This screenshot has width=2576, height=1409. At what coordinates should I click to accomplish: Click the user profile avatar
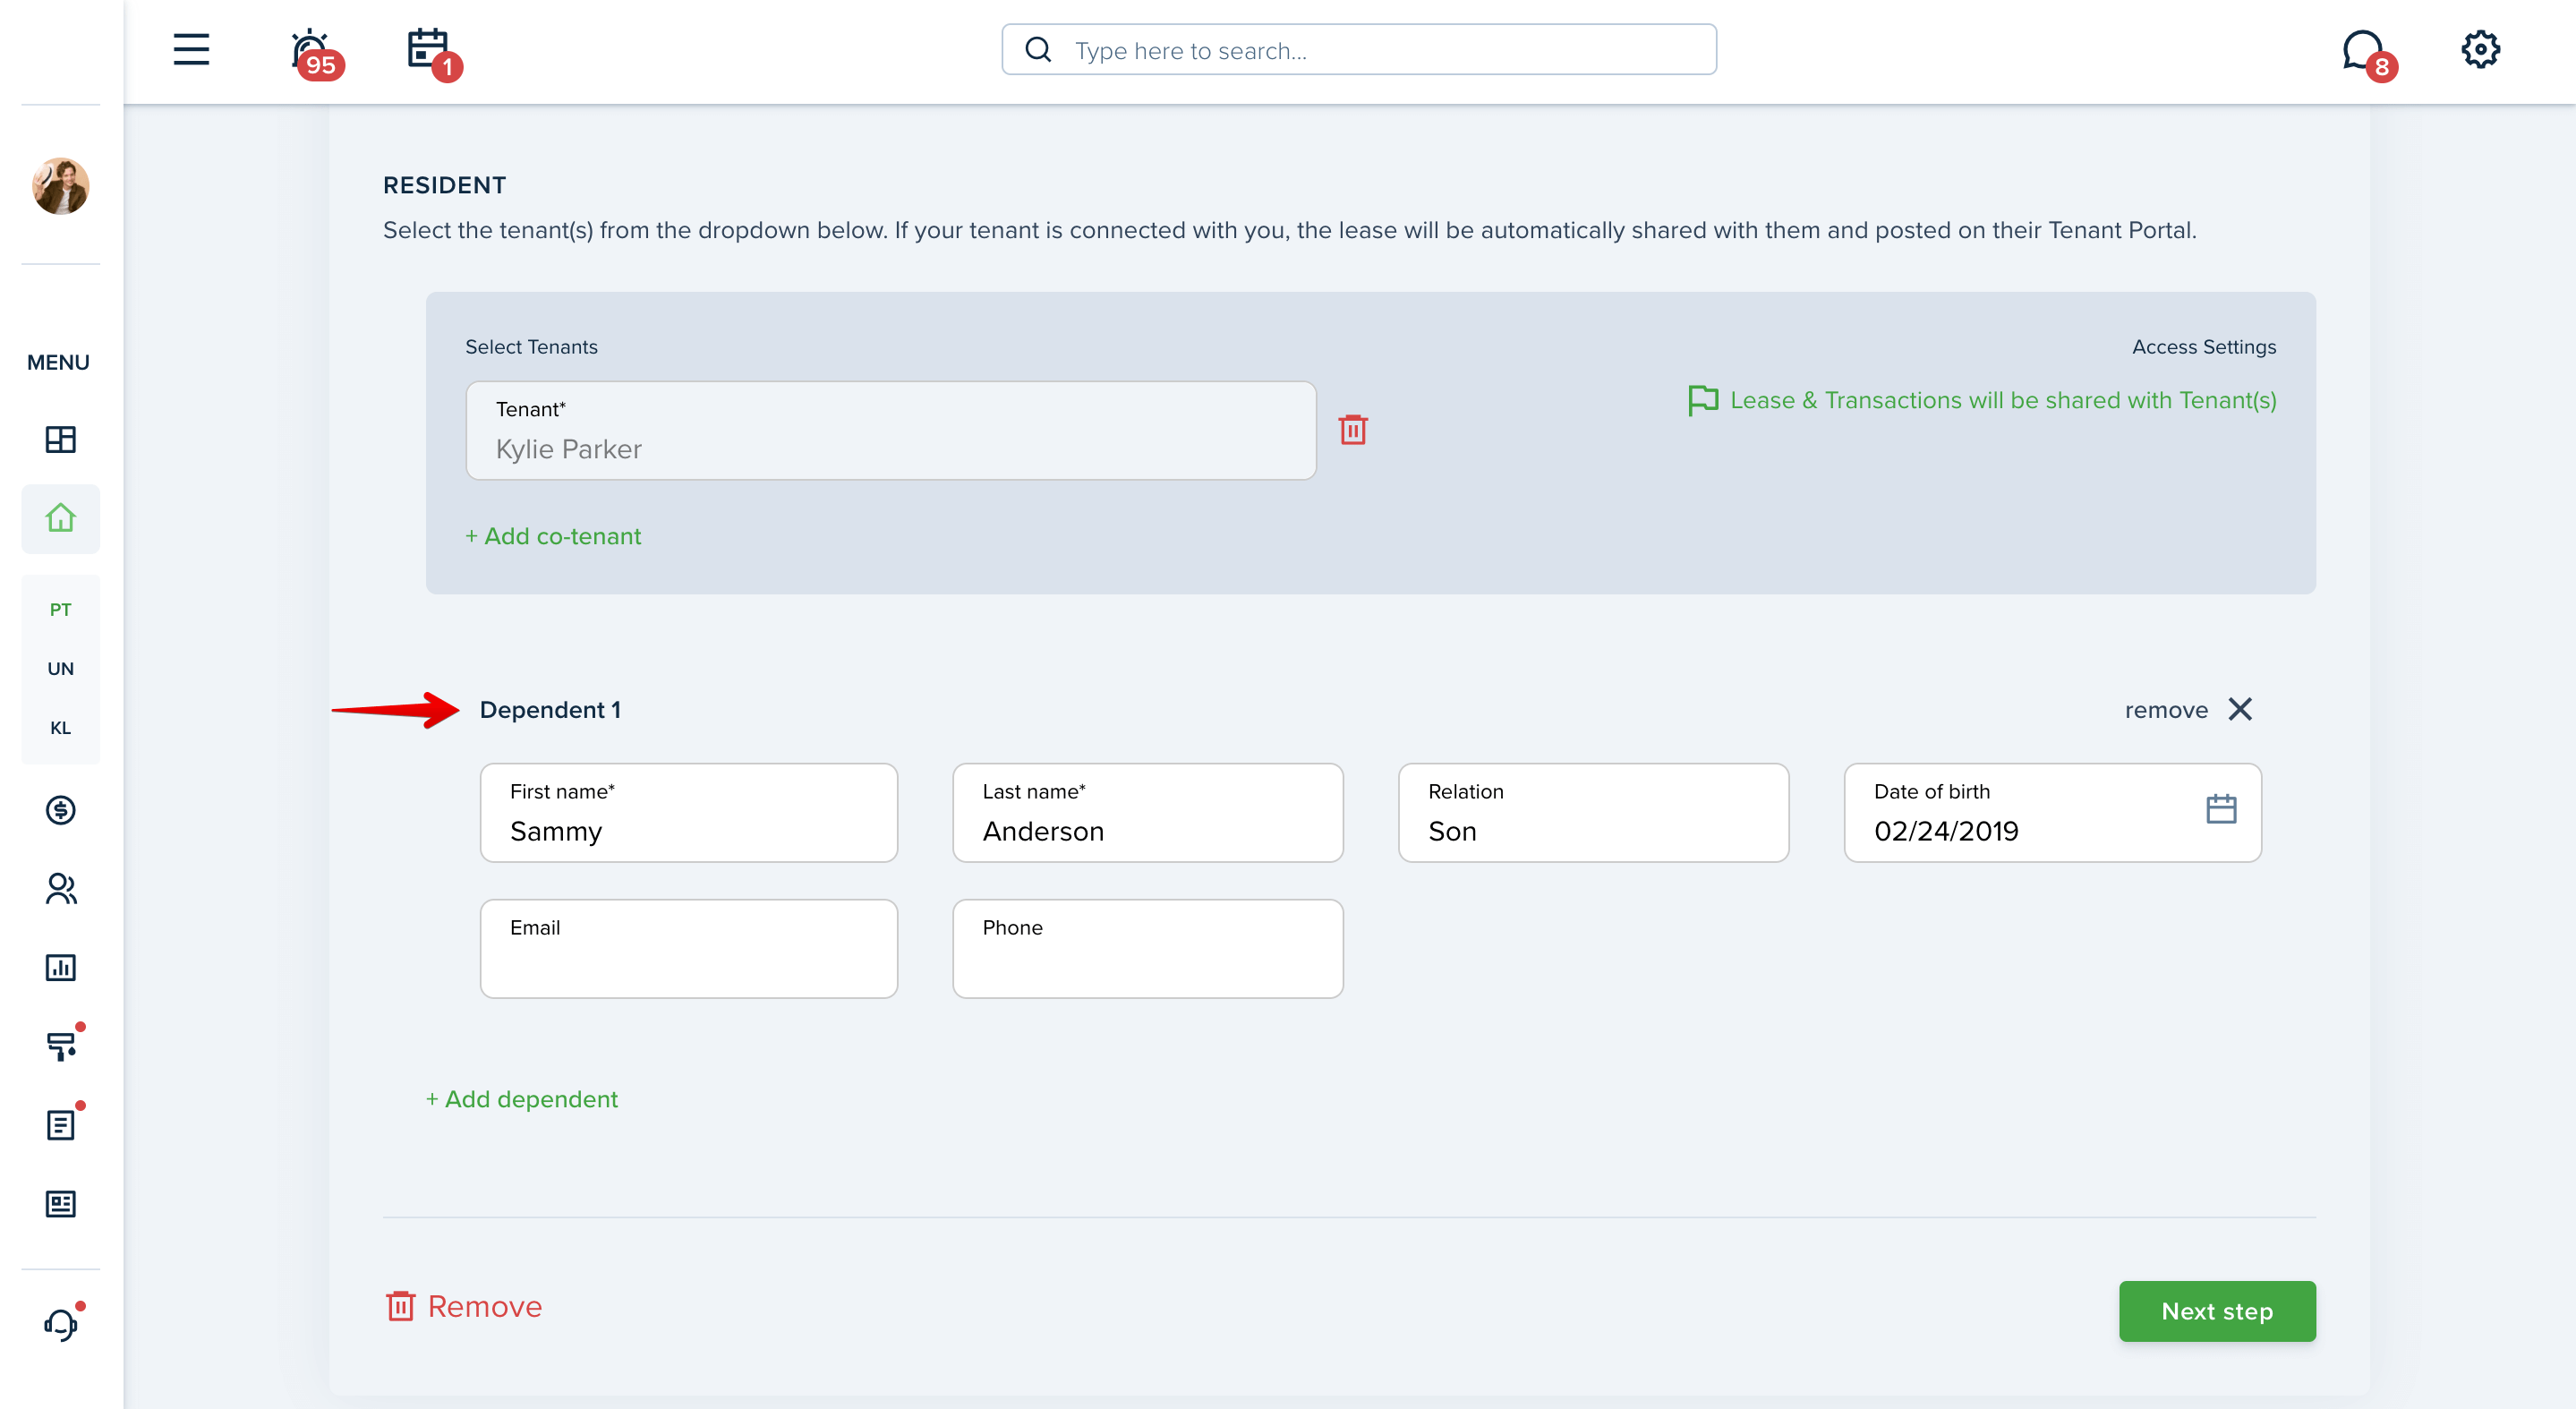[x=61, y=186]
